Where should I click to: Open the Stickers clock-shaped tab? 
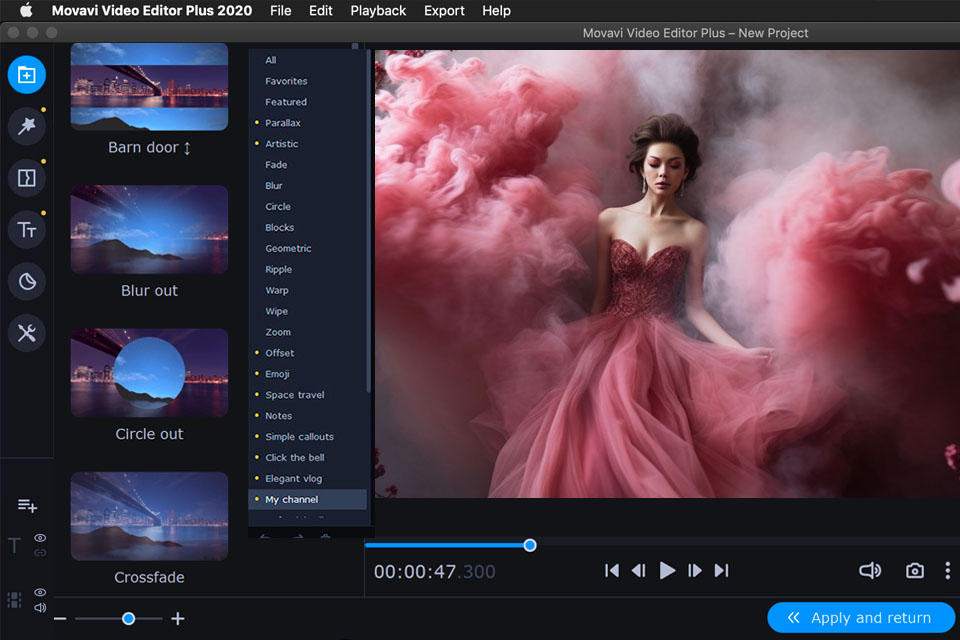click(x=26, y=282)
